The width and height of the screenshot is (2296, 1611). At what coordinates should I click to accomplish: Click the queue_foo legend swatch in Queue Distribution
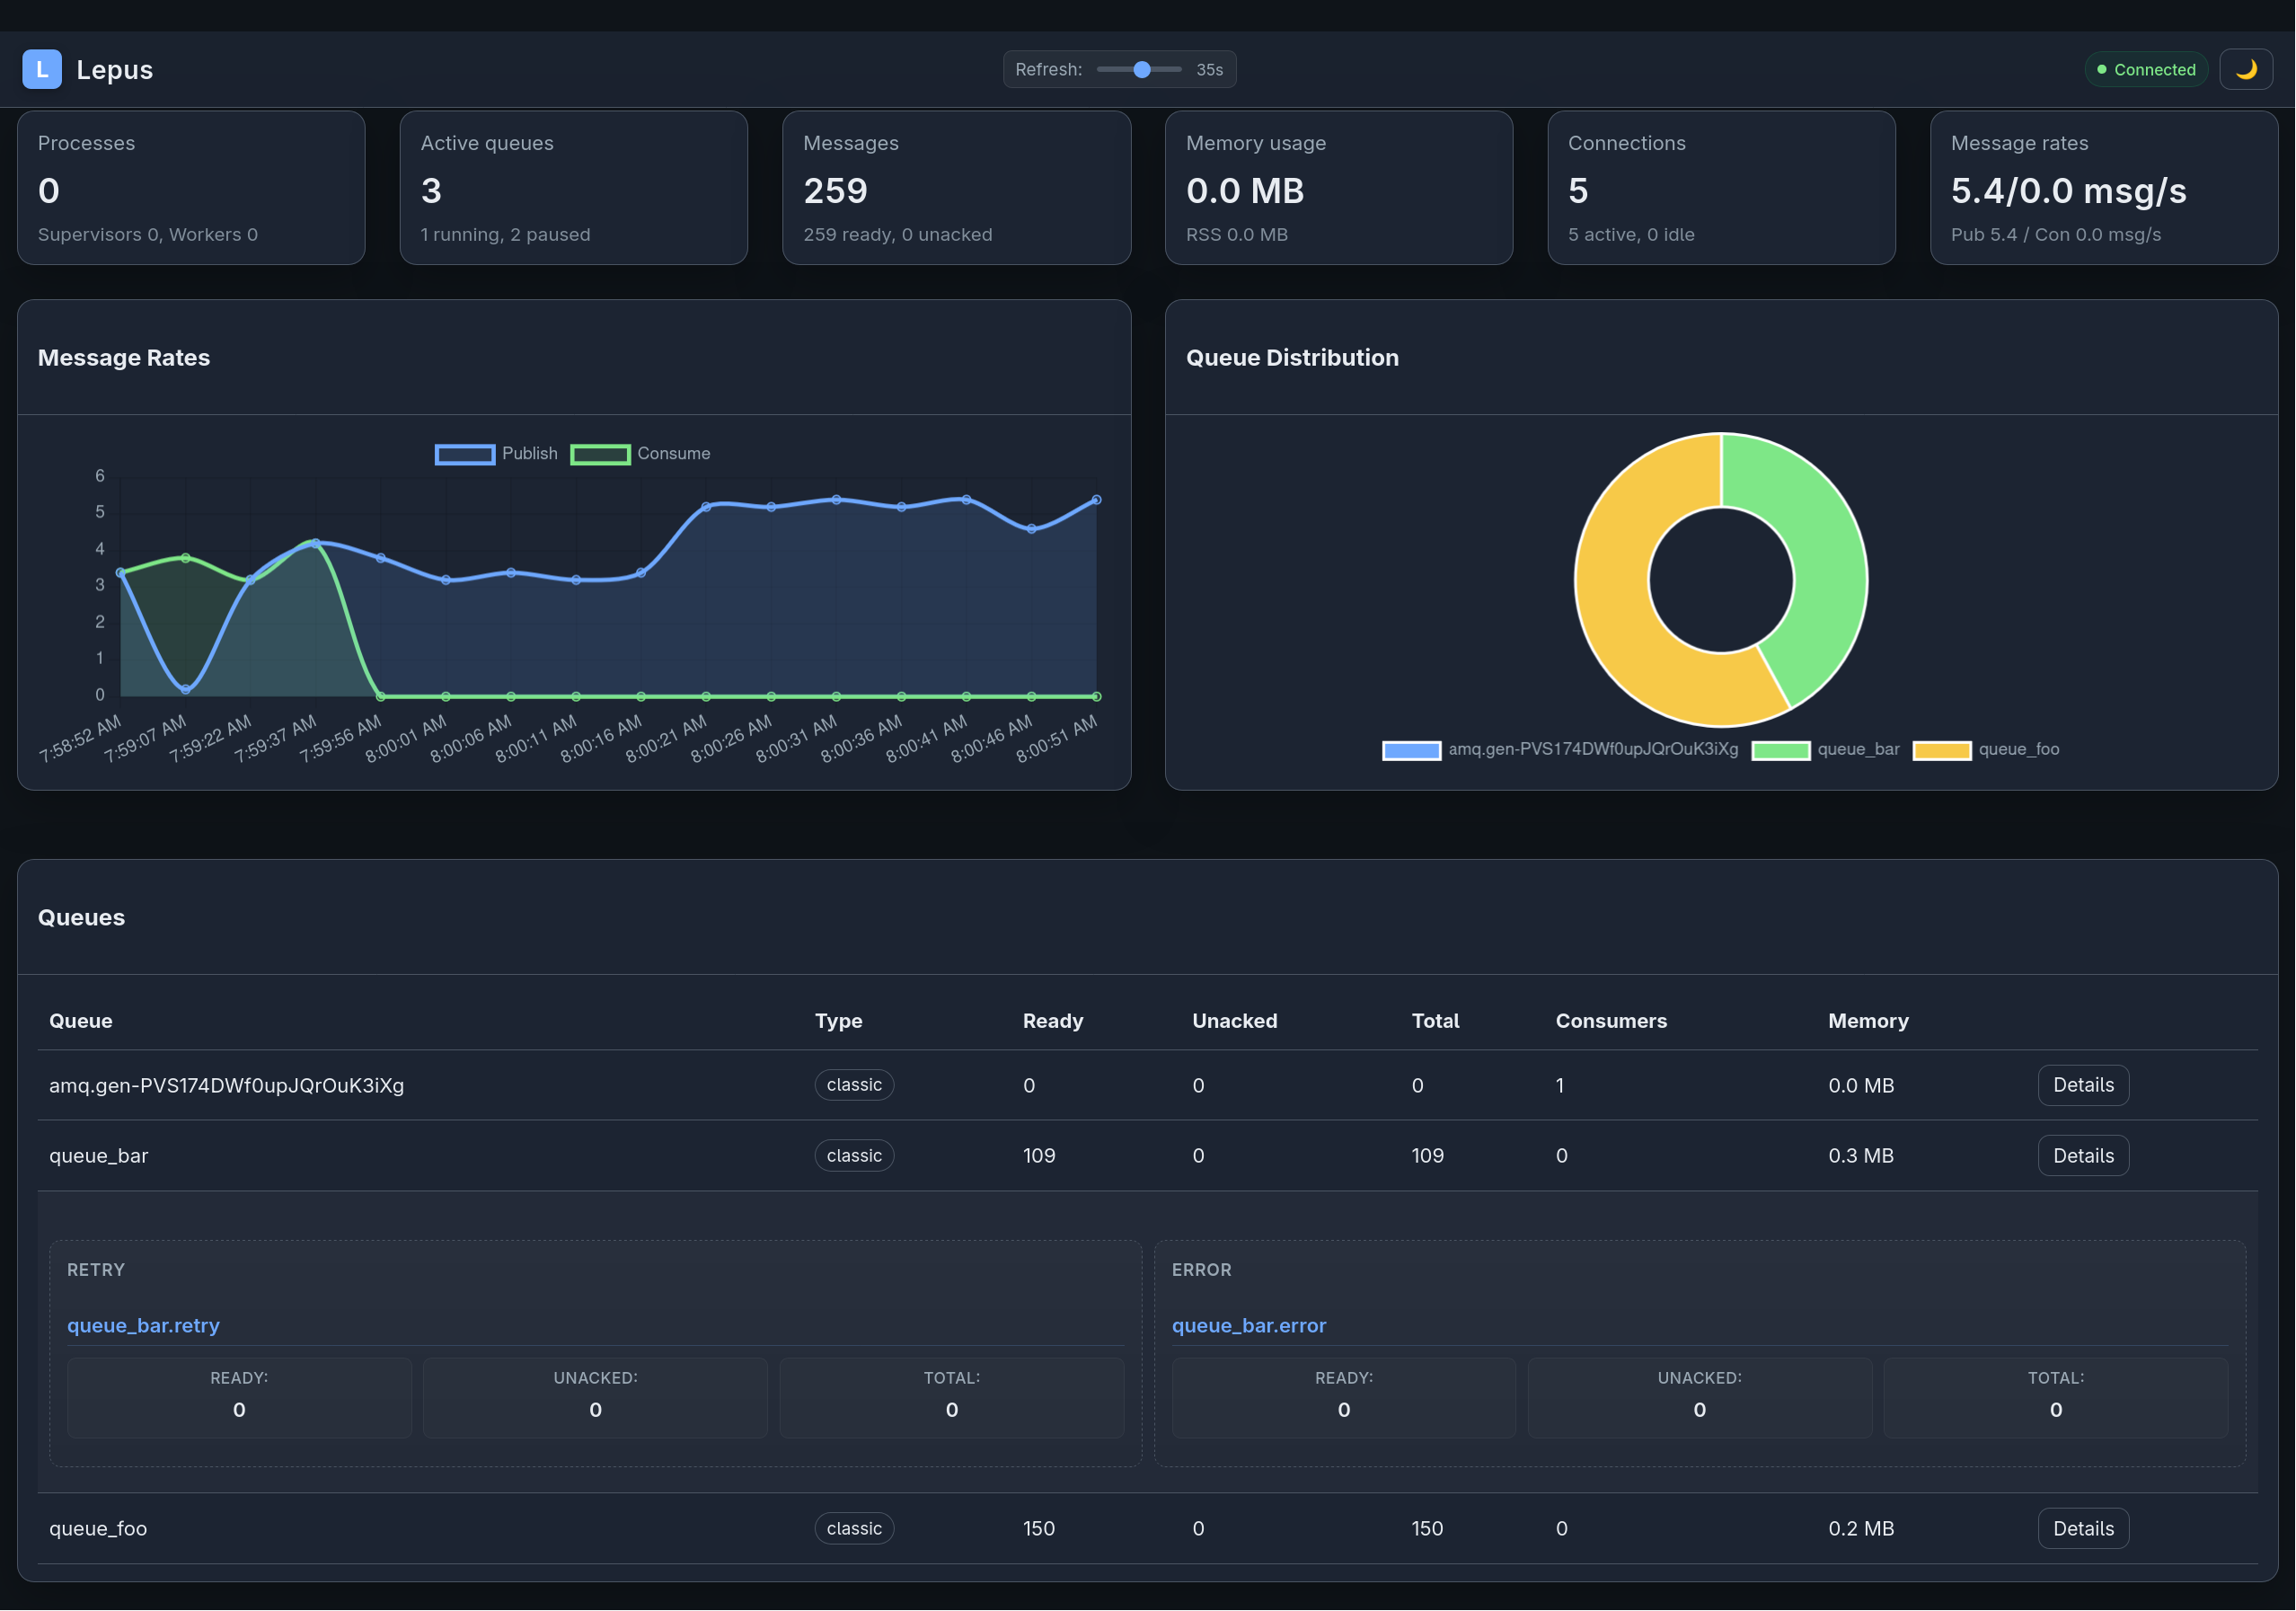(x=1941, y=750)
